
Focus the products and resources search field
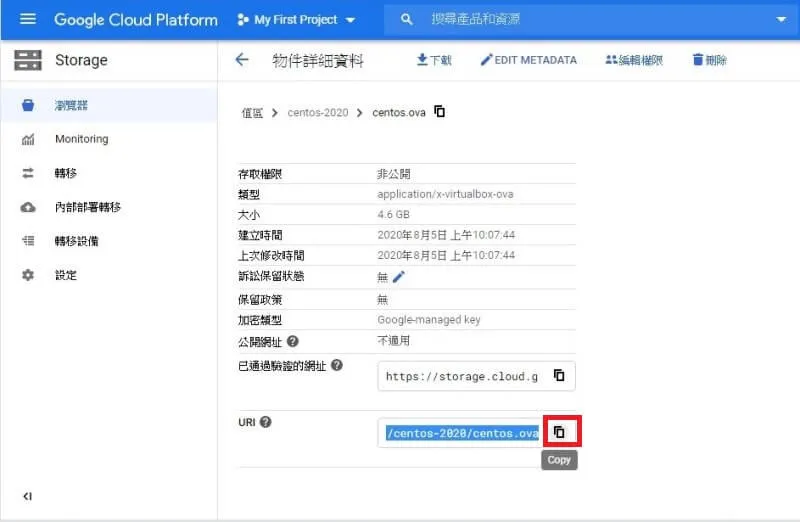592,19
